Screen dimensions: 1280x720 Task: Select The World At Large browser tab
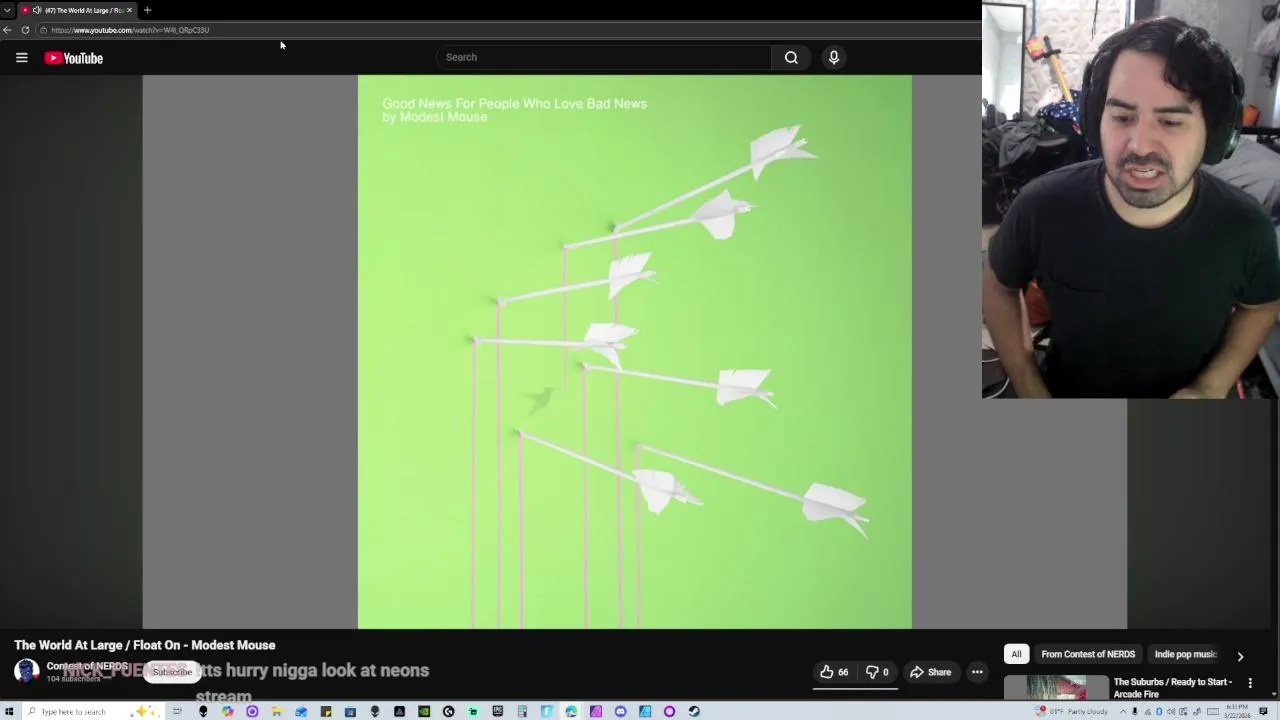click(x=78, y=10)
